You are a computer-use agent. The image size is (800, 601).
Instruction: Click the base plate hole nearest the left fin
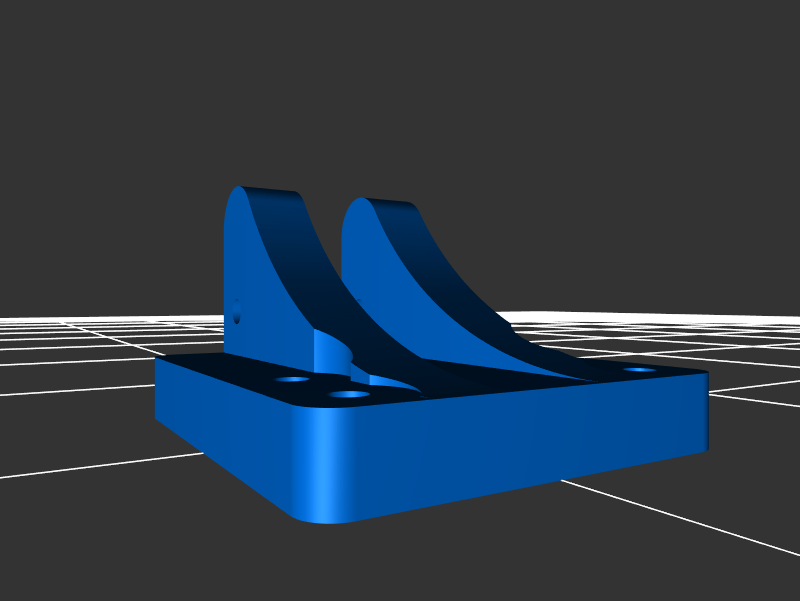click(292, 380)
